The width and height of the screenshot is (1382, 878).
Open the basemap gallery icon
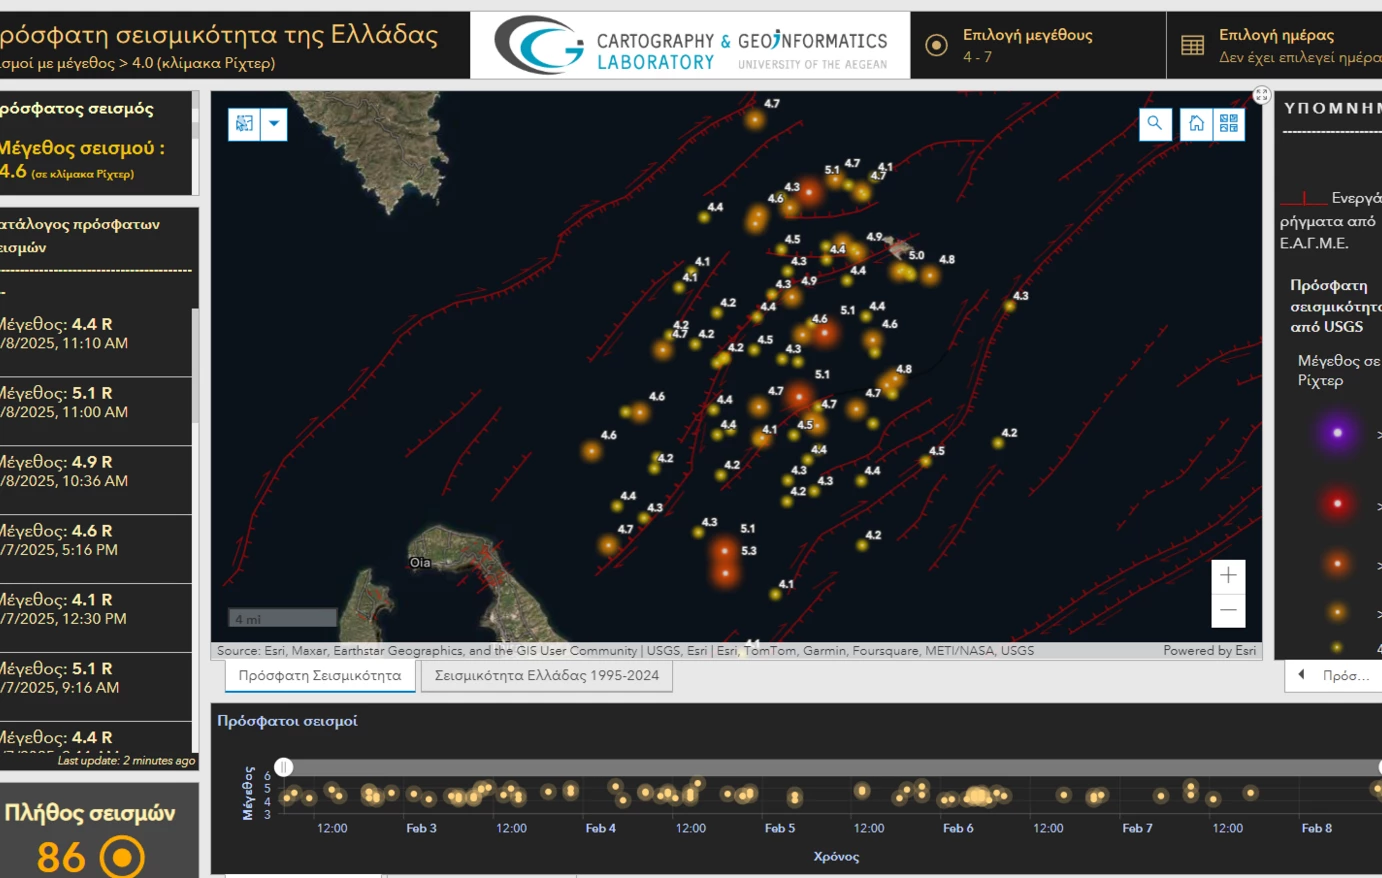1229,123
